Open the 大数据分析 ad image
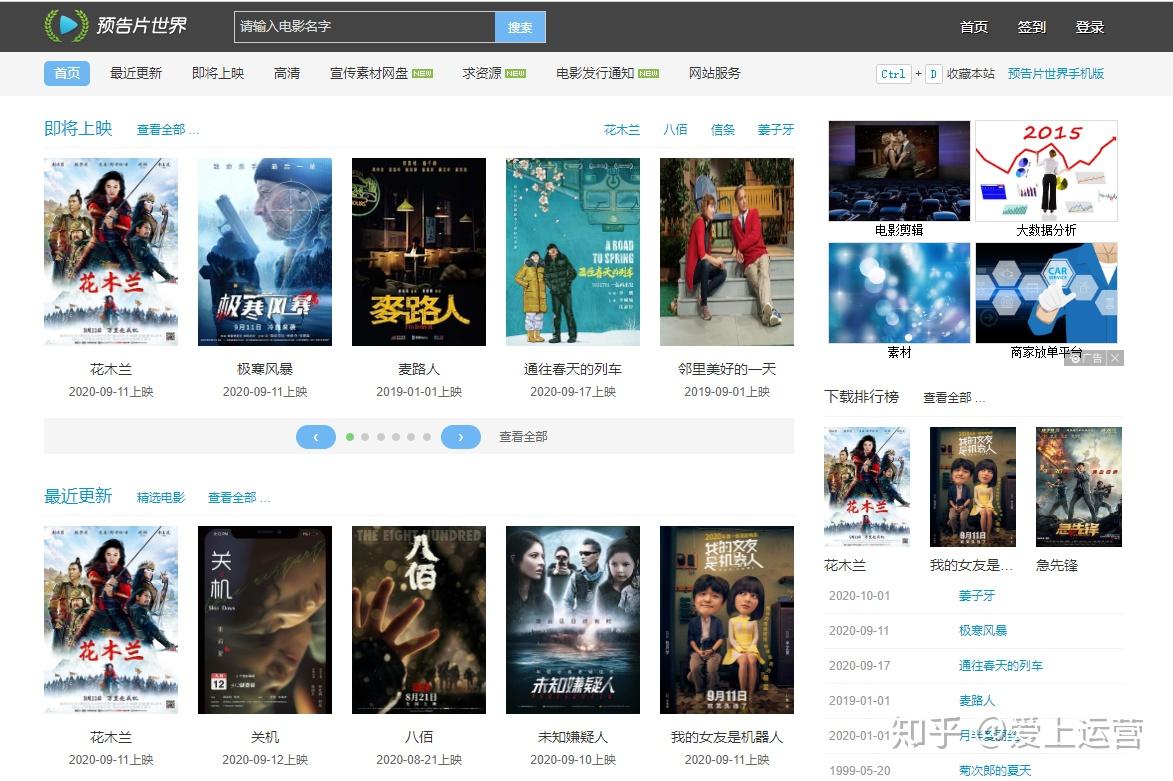 point(1047,171)
